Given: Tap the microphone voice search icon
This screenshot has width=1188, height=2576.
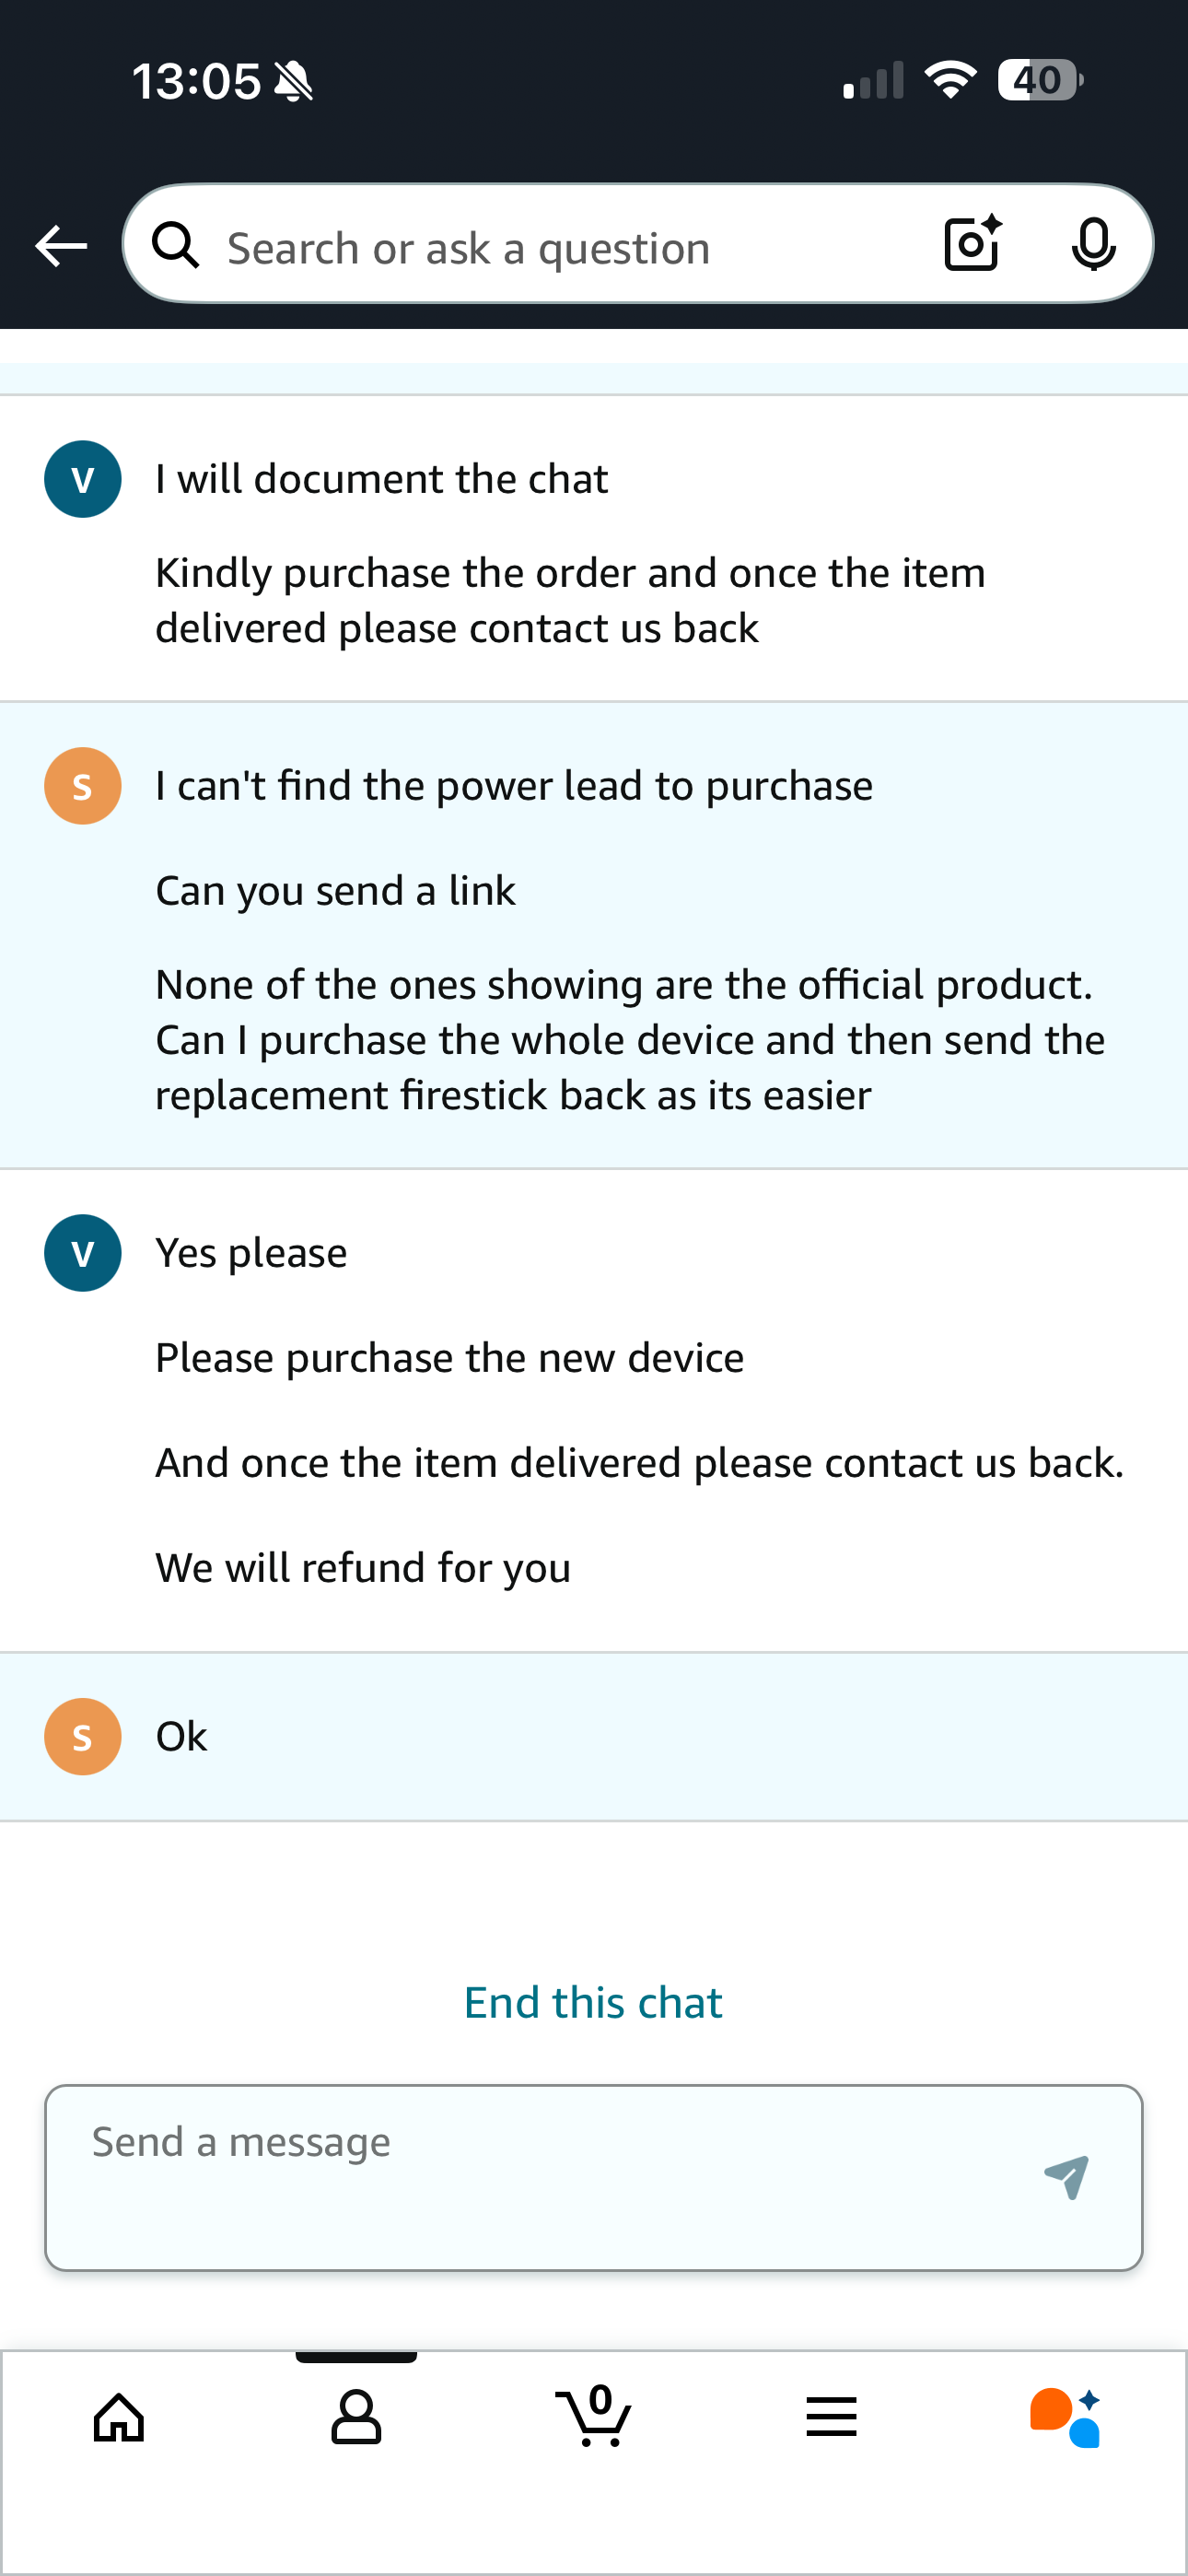Looking at the screenshot, I should [1093, 244].
